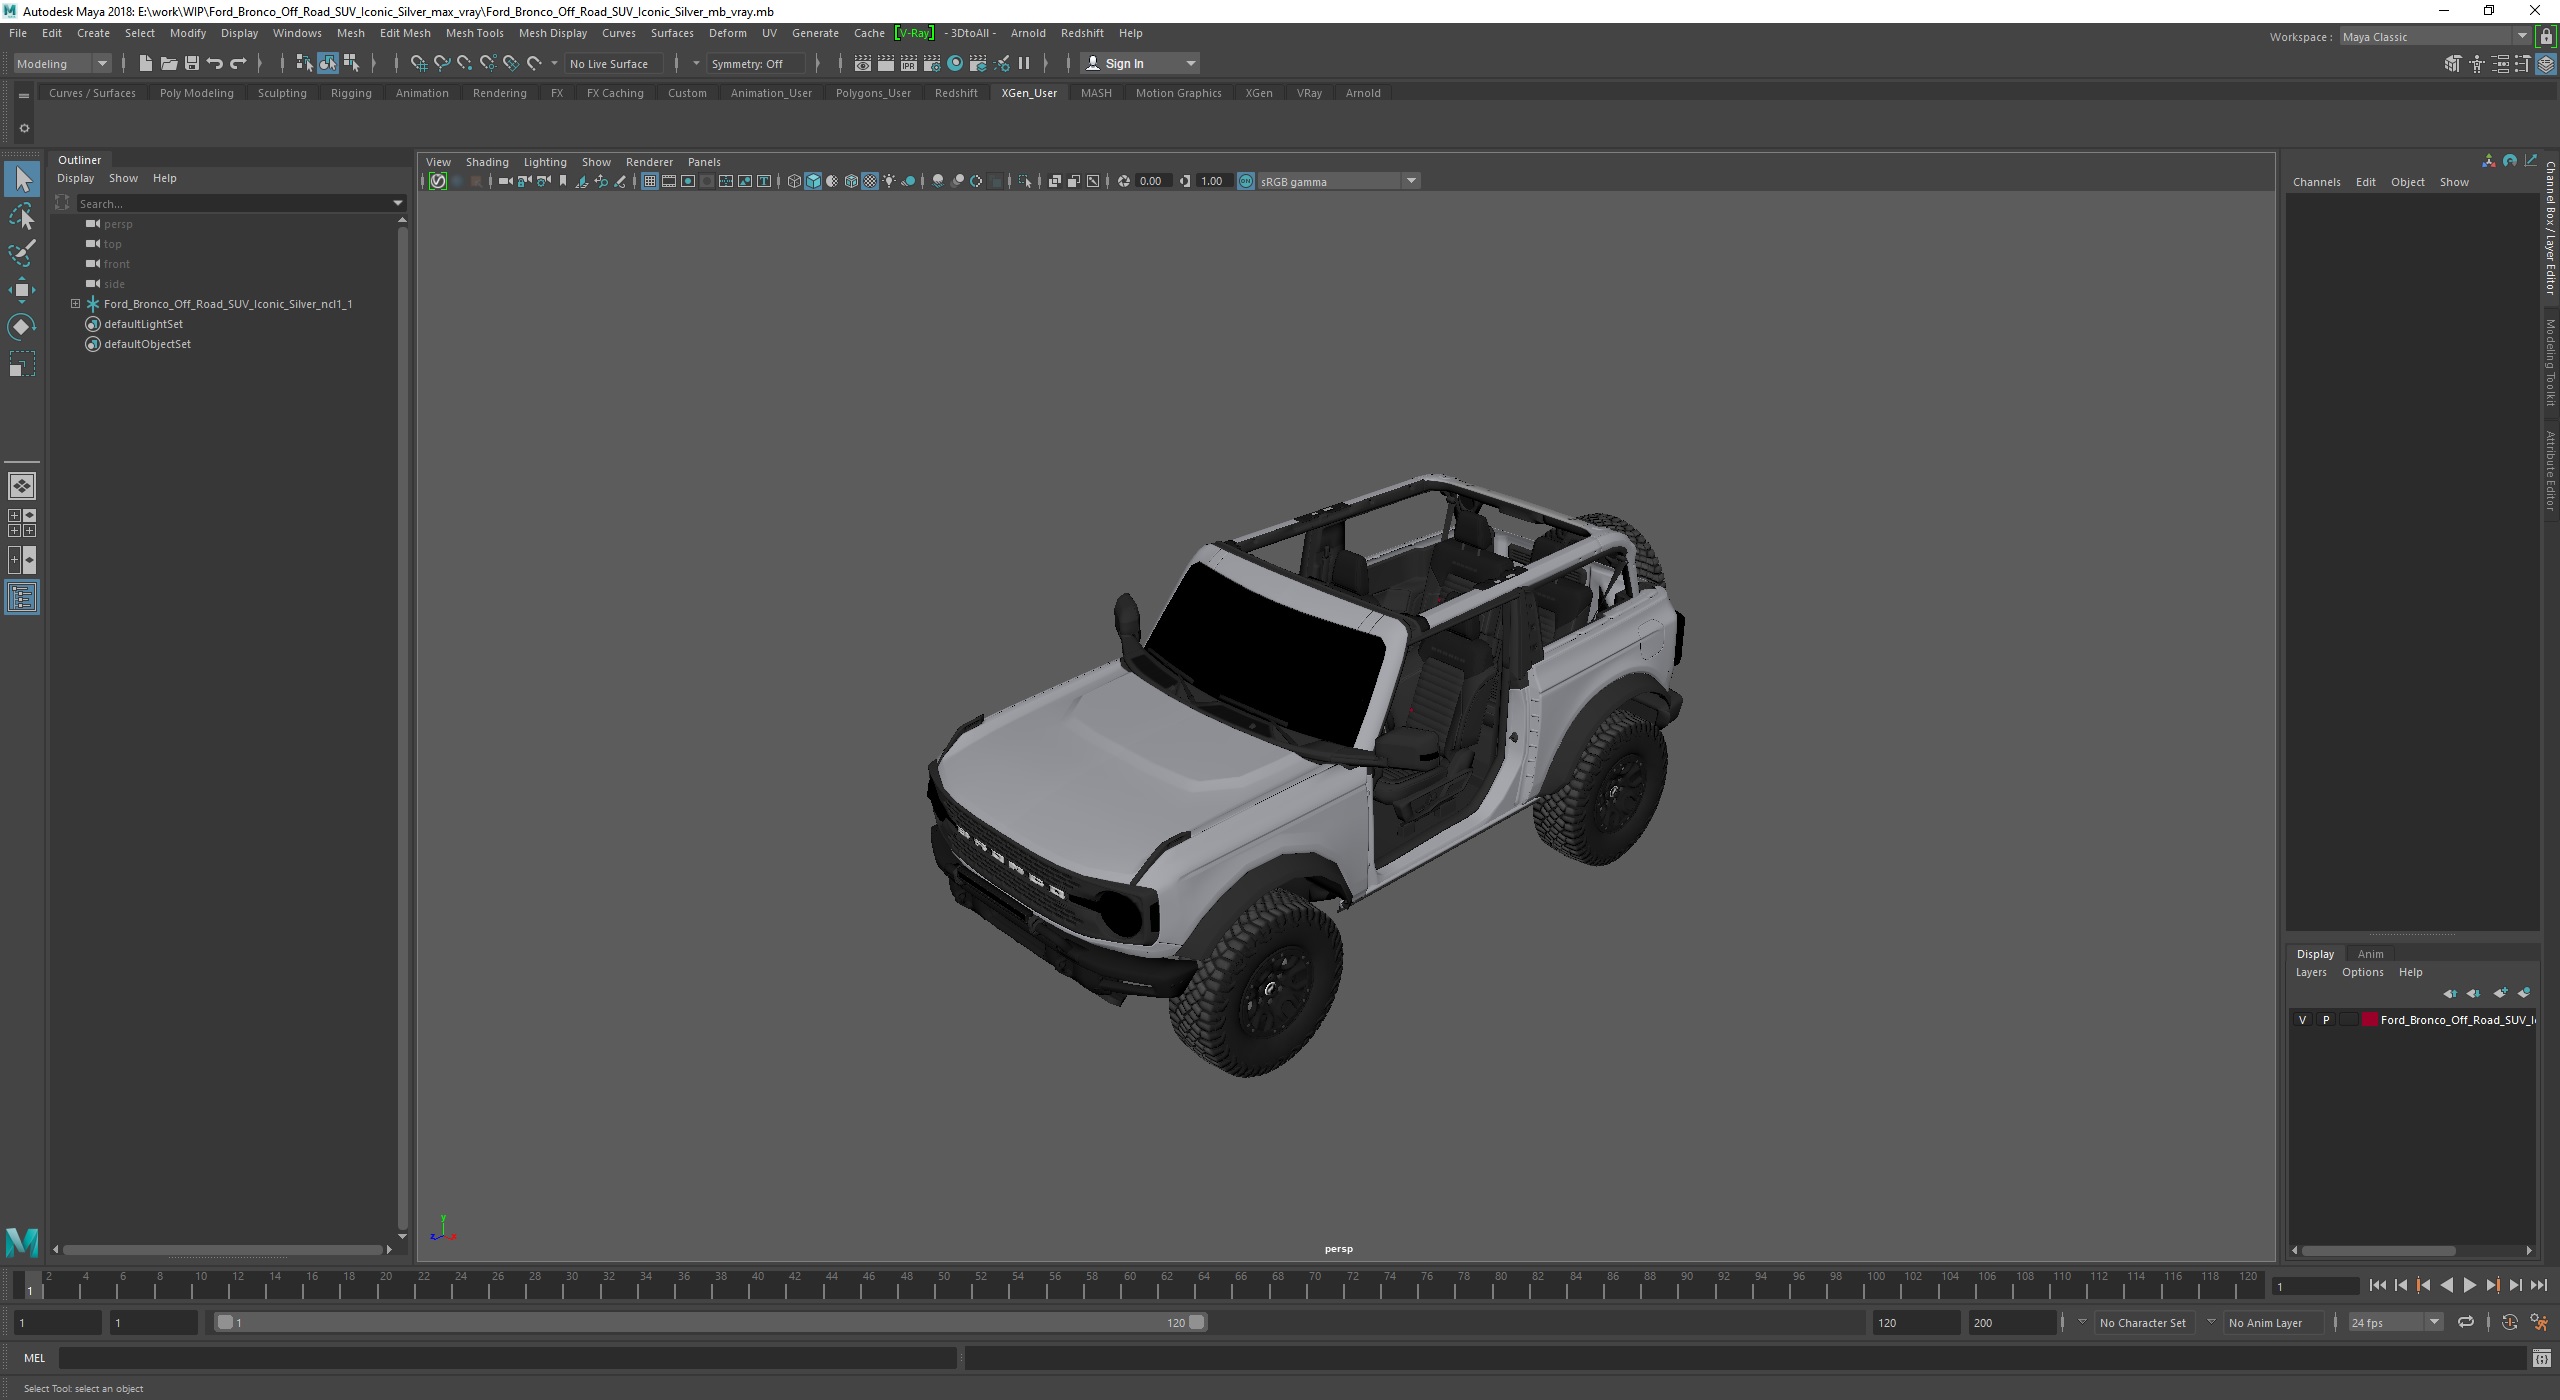
Task: Toggle looping playback mode
Action: (x=2466, y=1322)
